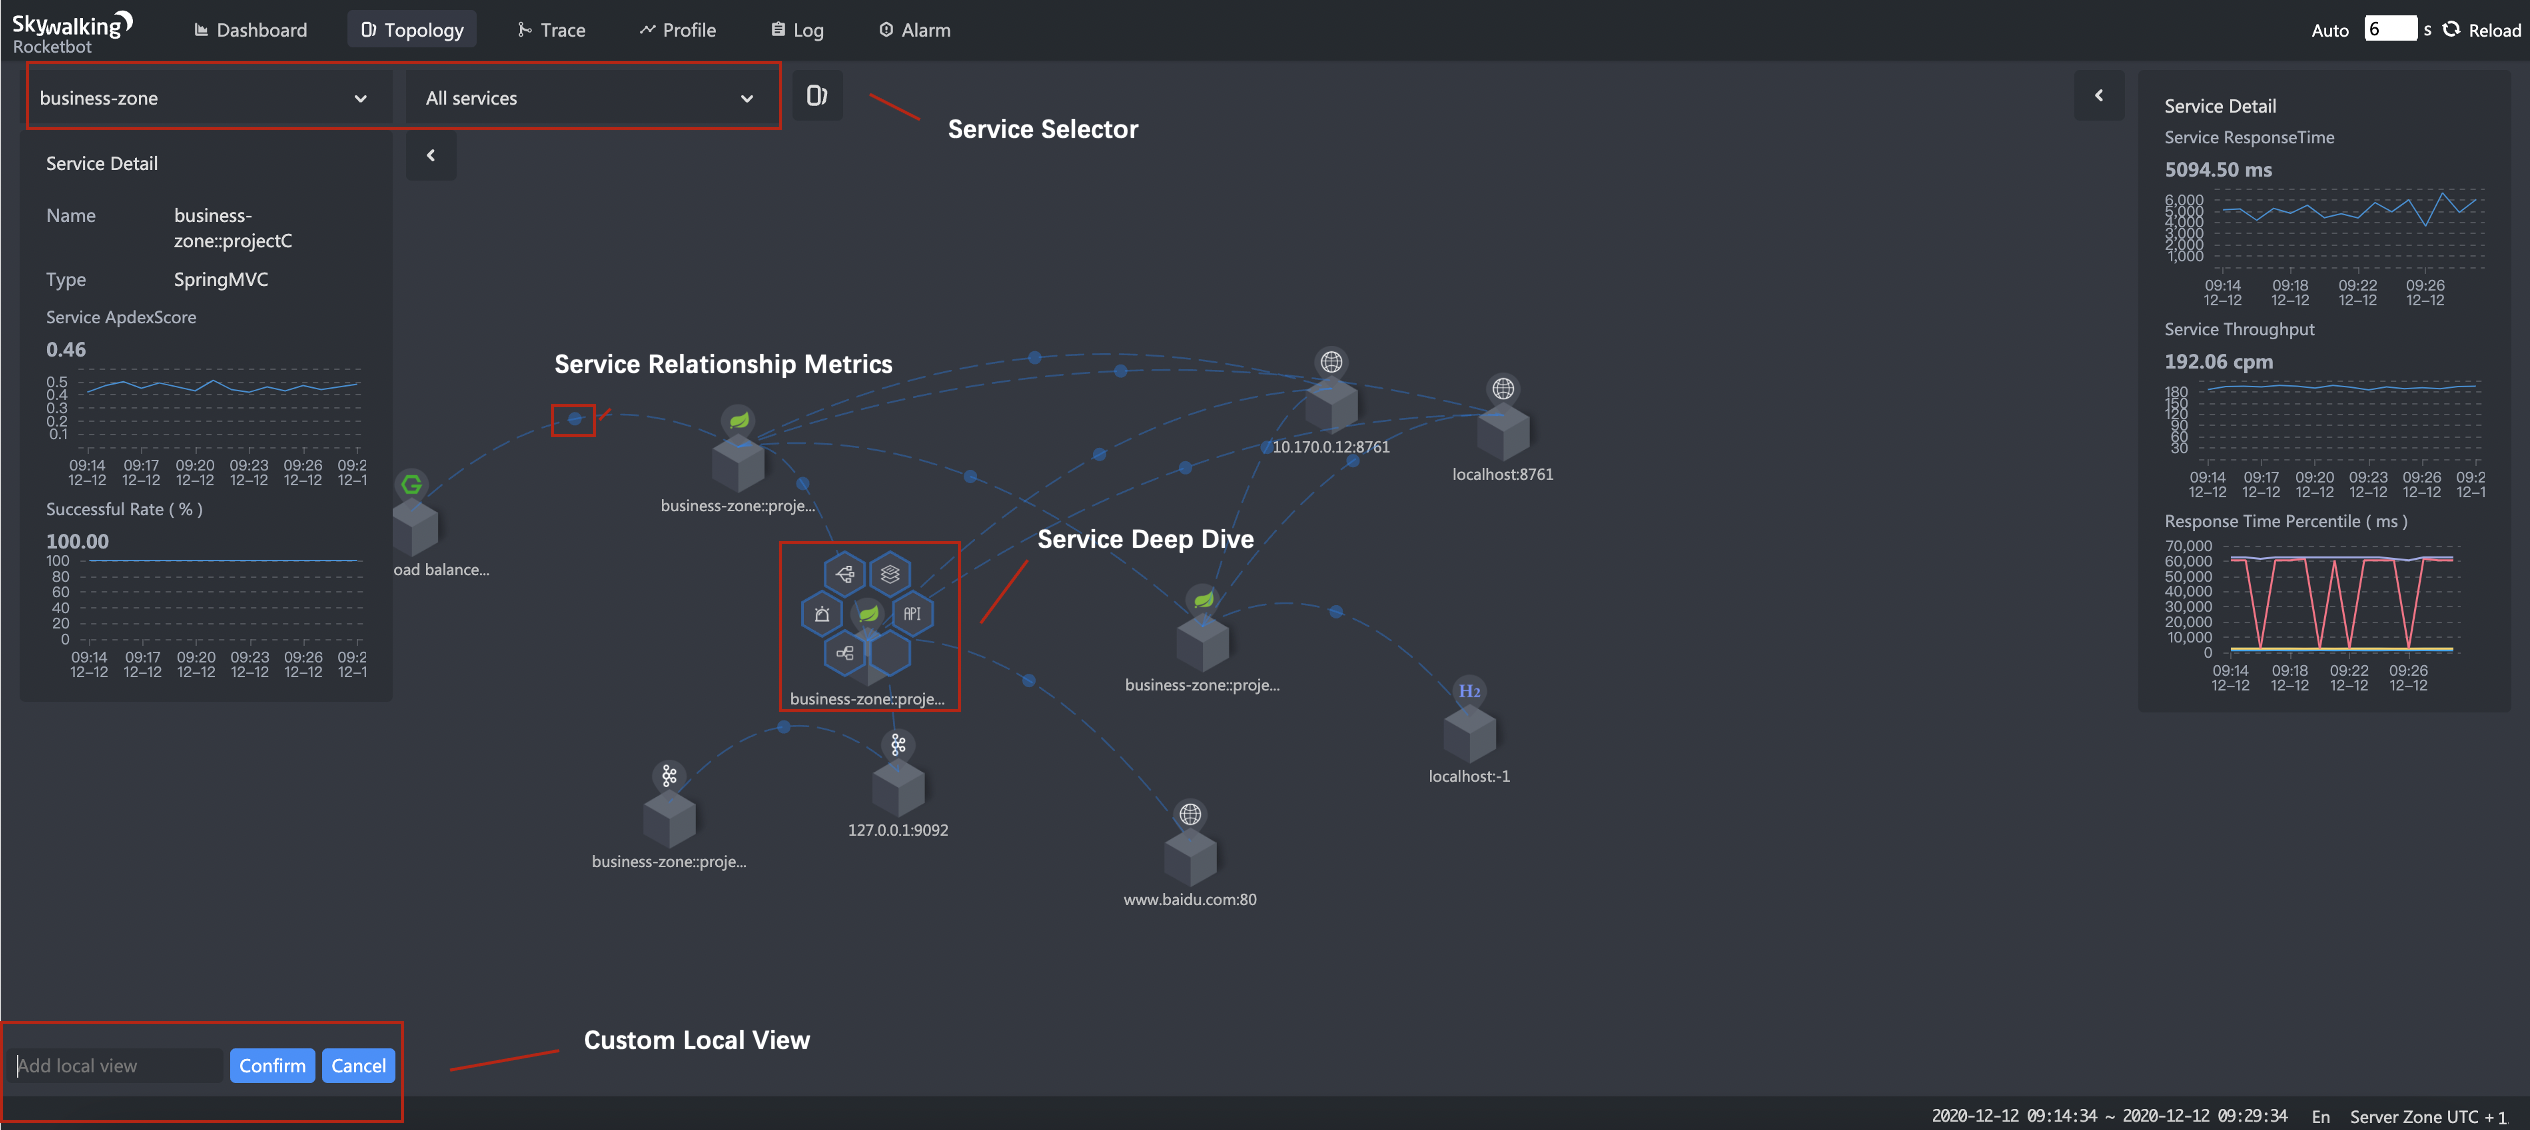Click the topology view icon beside the selectors

click(x=817, y=96)
